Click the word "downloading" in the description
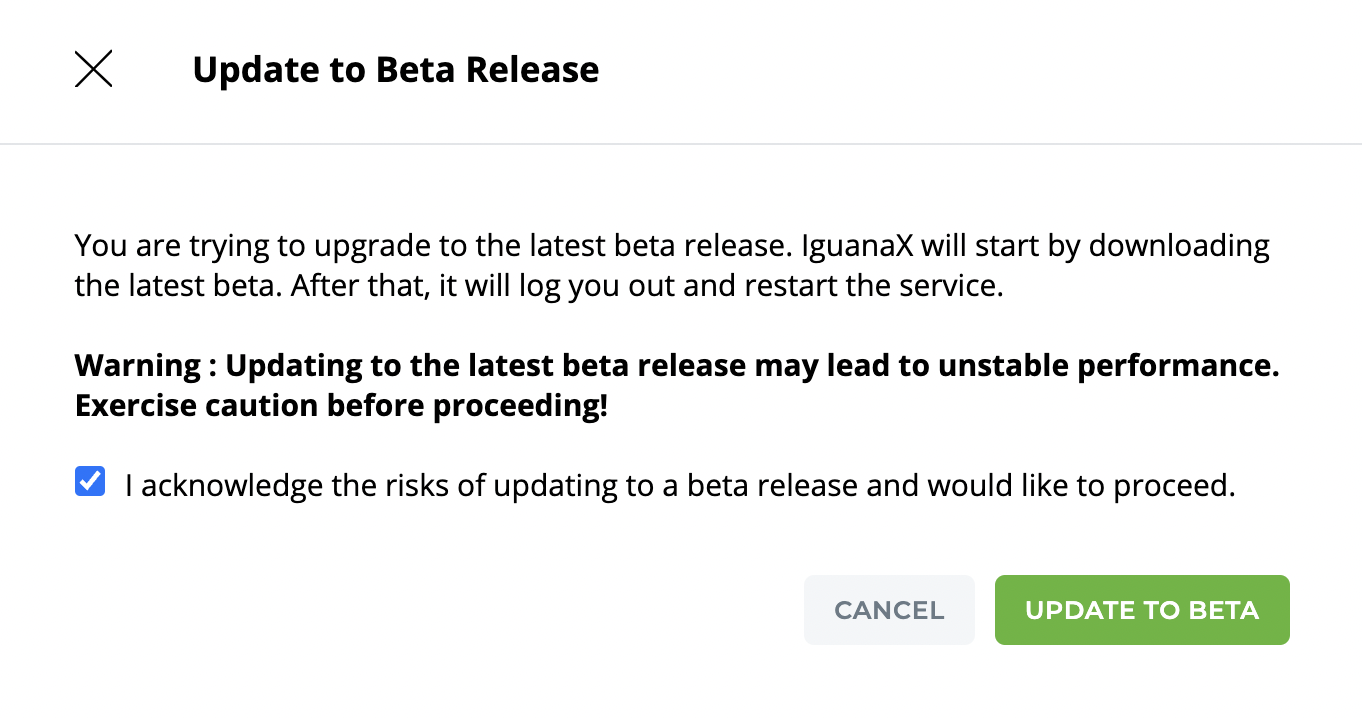The image size is (1362, 718). (x=1178, y=245)
